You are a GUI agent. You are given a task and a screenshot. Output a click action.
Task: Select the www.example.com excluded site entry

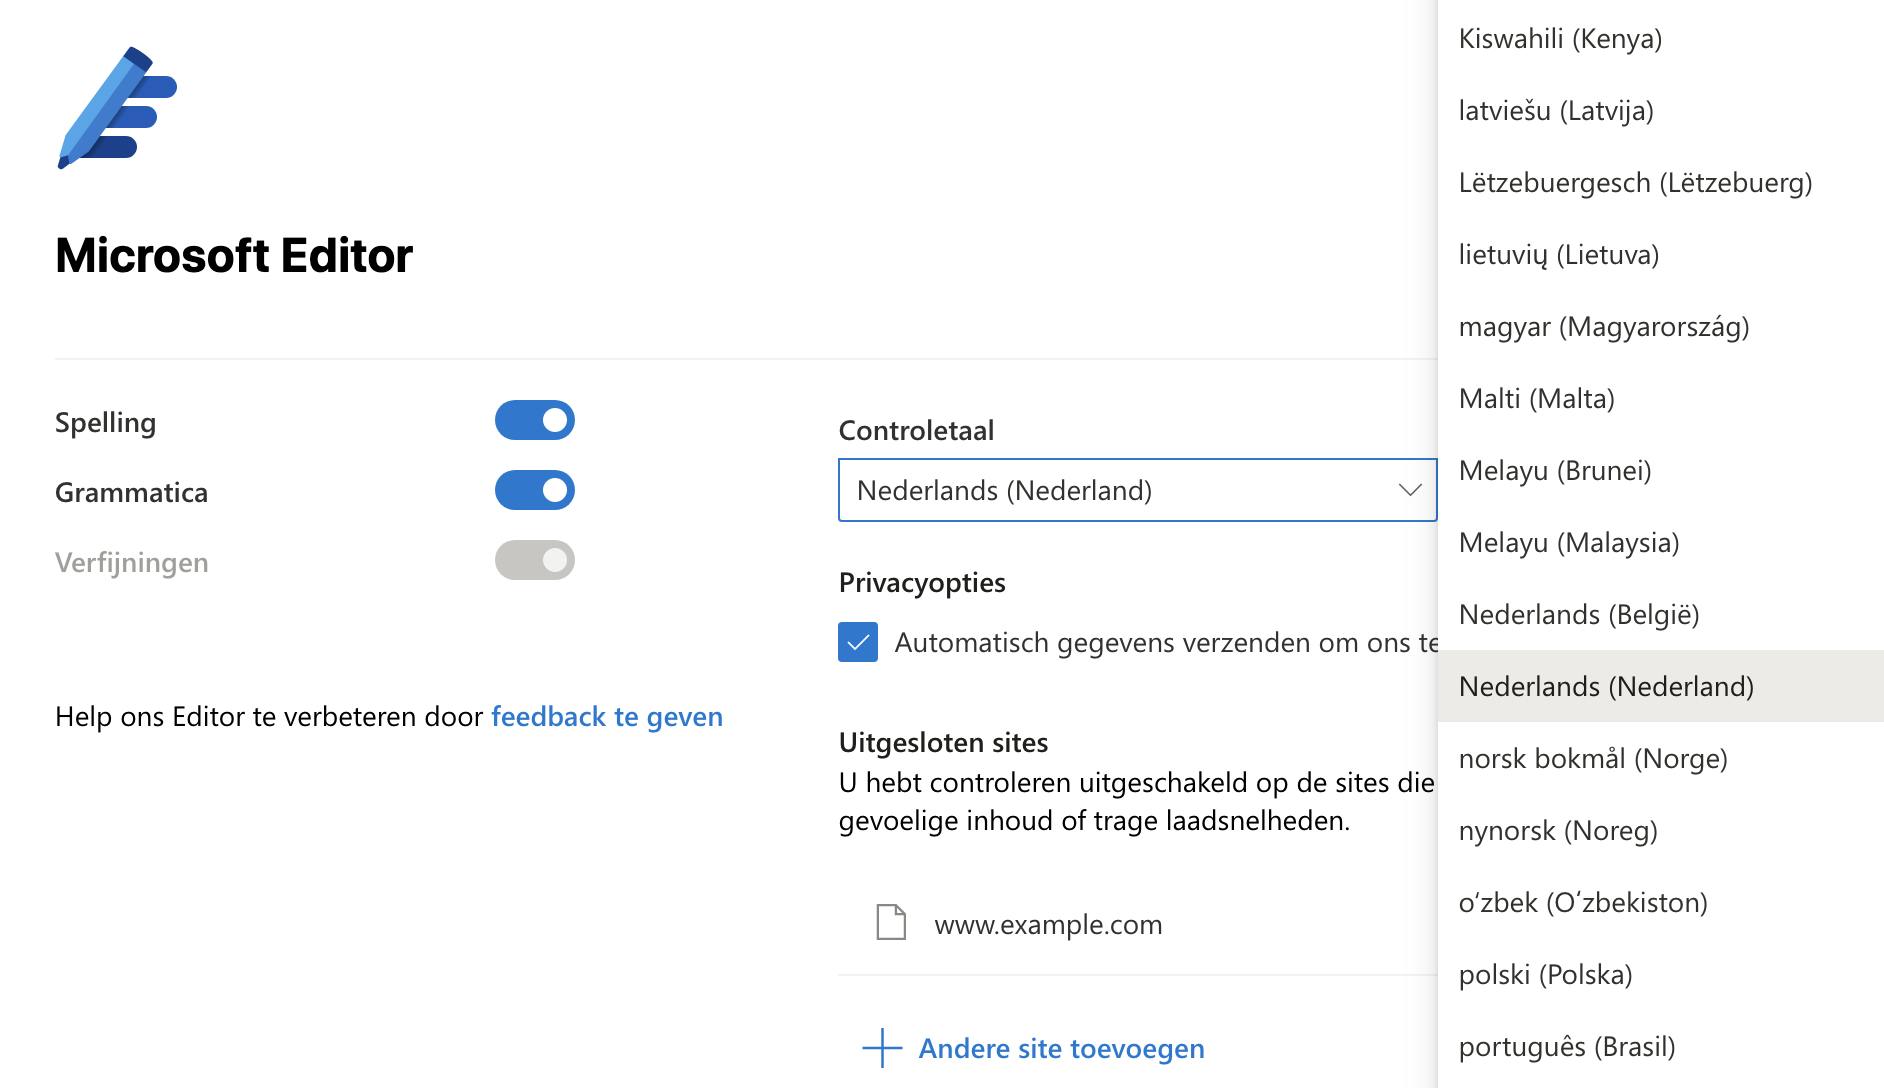pos(1047,924)
